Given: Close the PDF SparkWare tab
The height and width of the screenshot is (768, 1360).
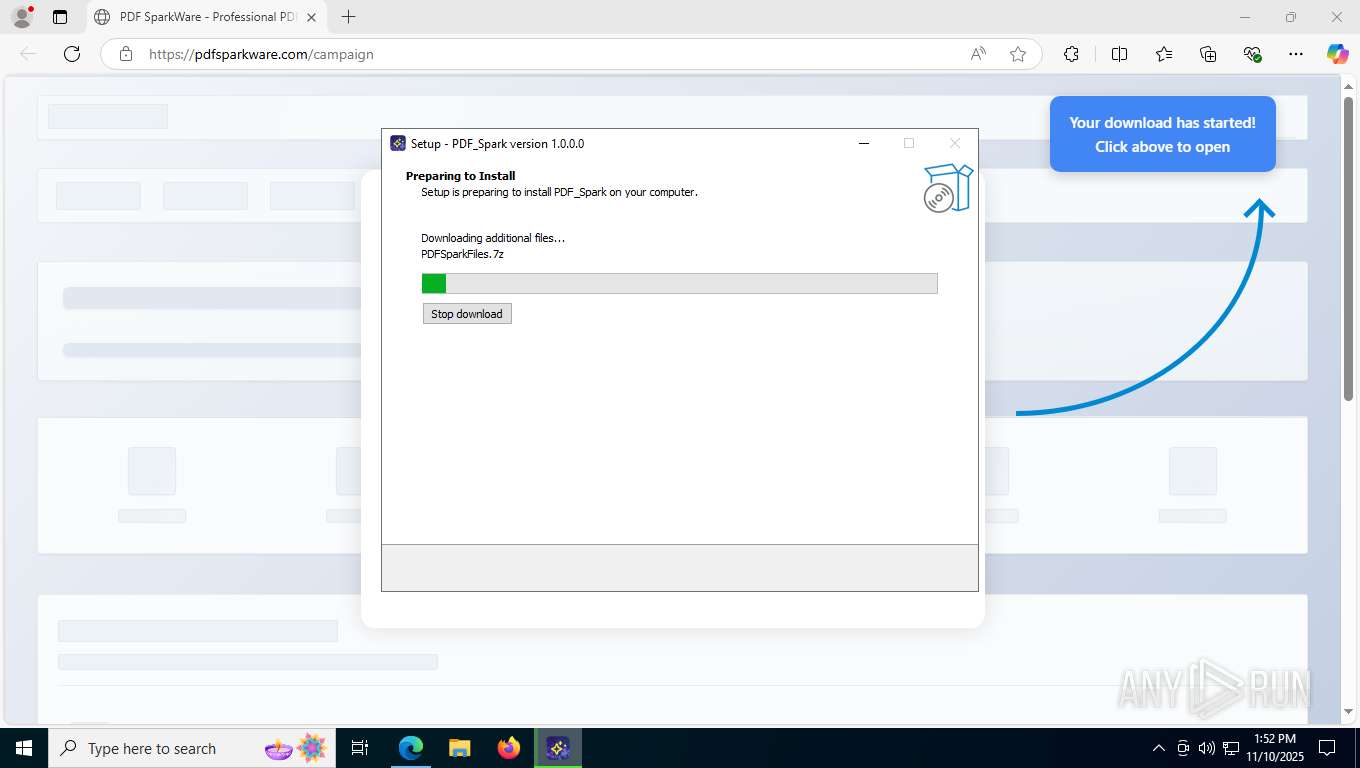Looking at the screenshot, I should (311, 17).
